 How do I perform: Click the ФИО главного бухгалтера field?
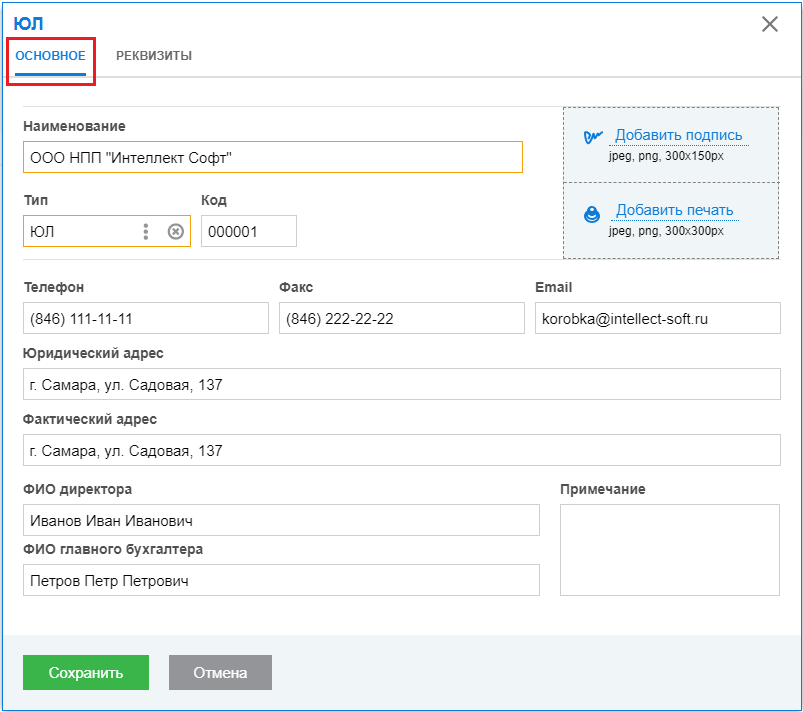pos(281,580)
